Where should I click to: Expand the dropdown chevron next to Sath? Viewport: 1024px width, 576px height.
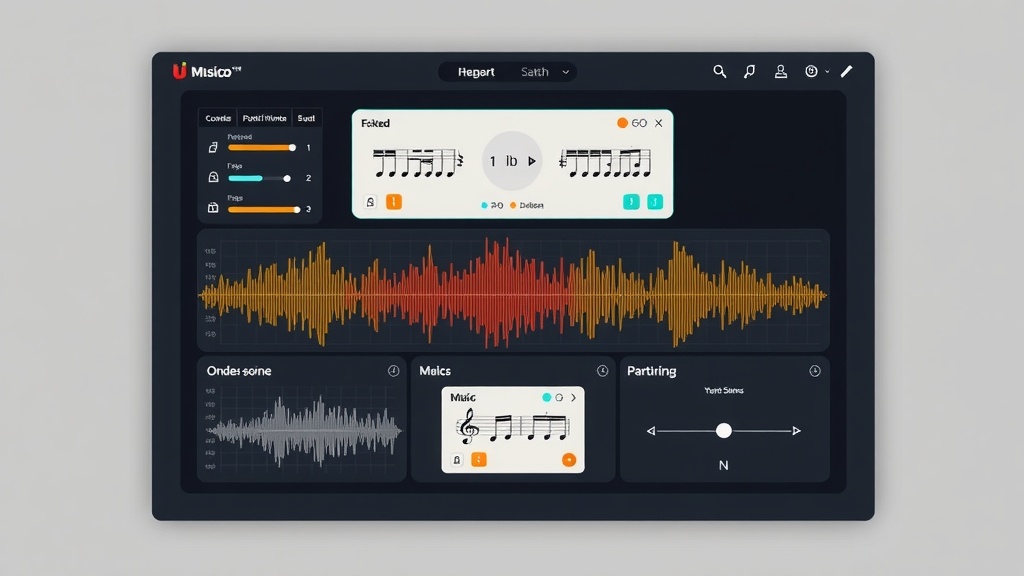(566, 72)
